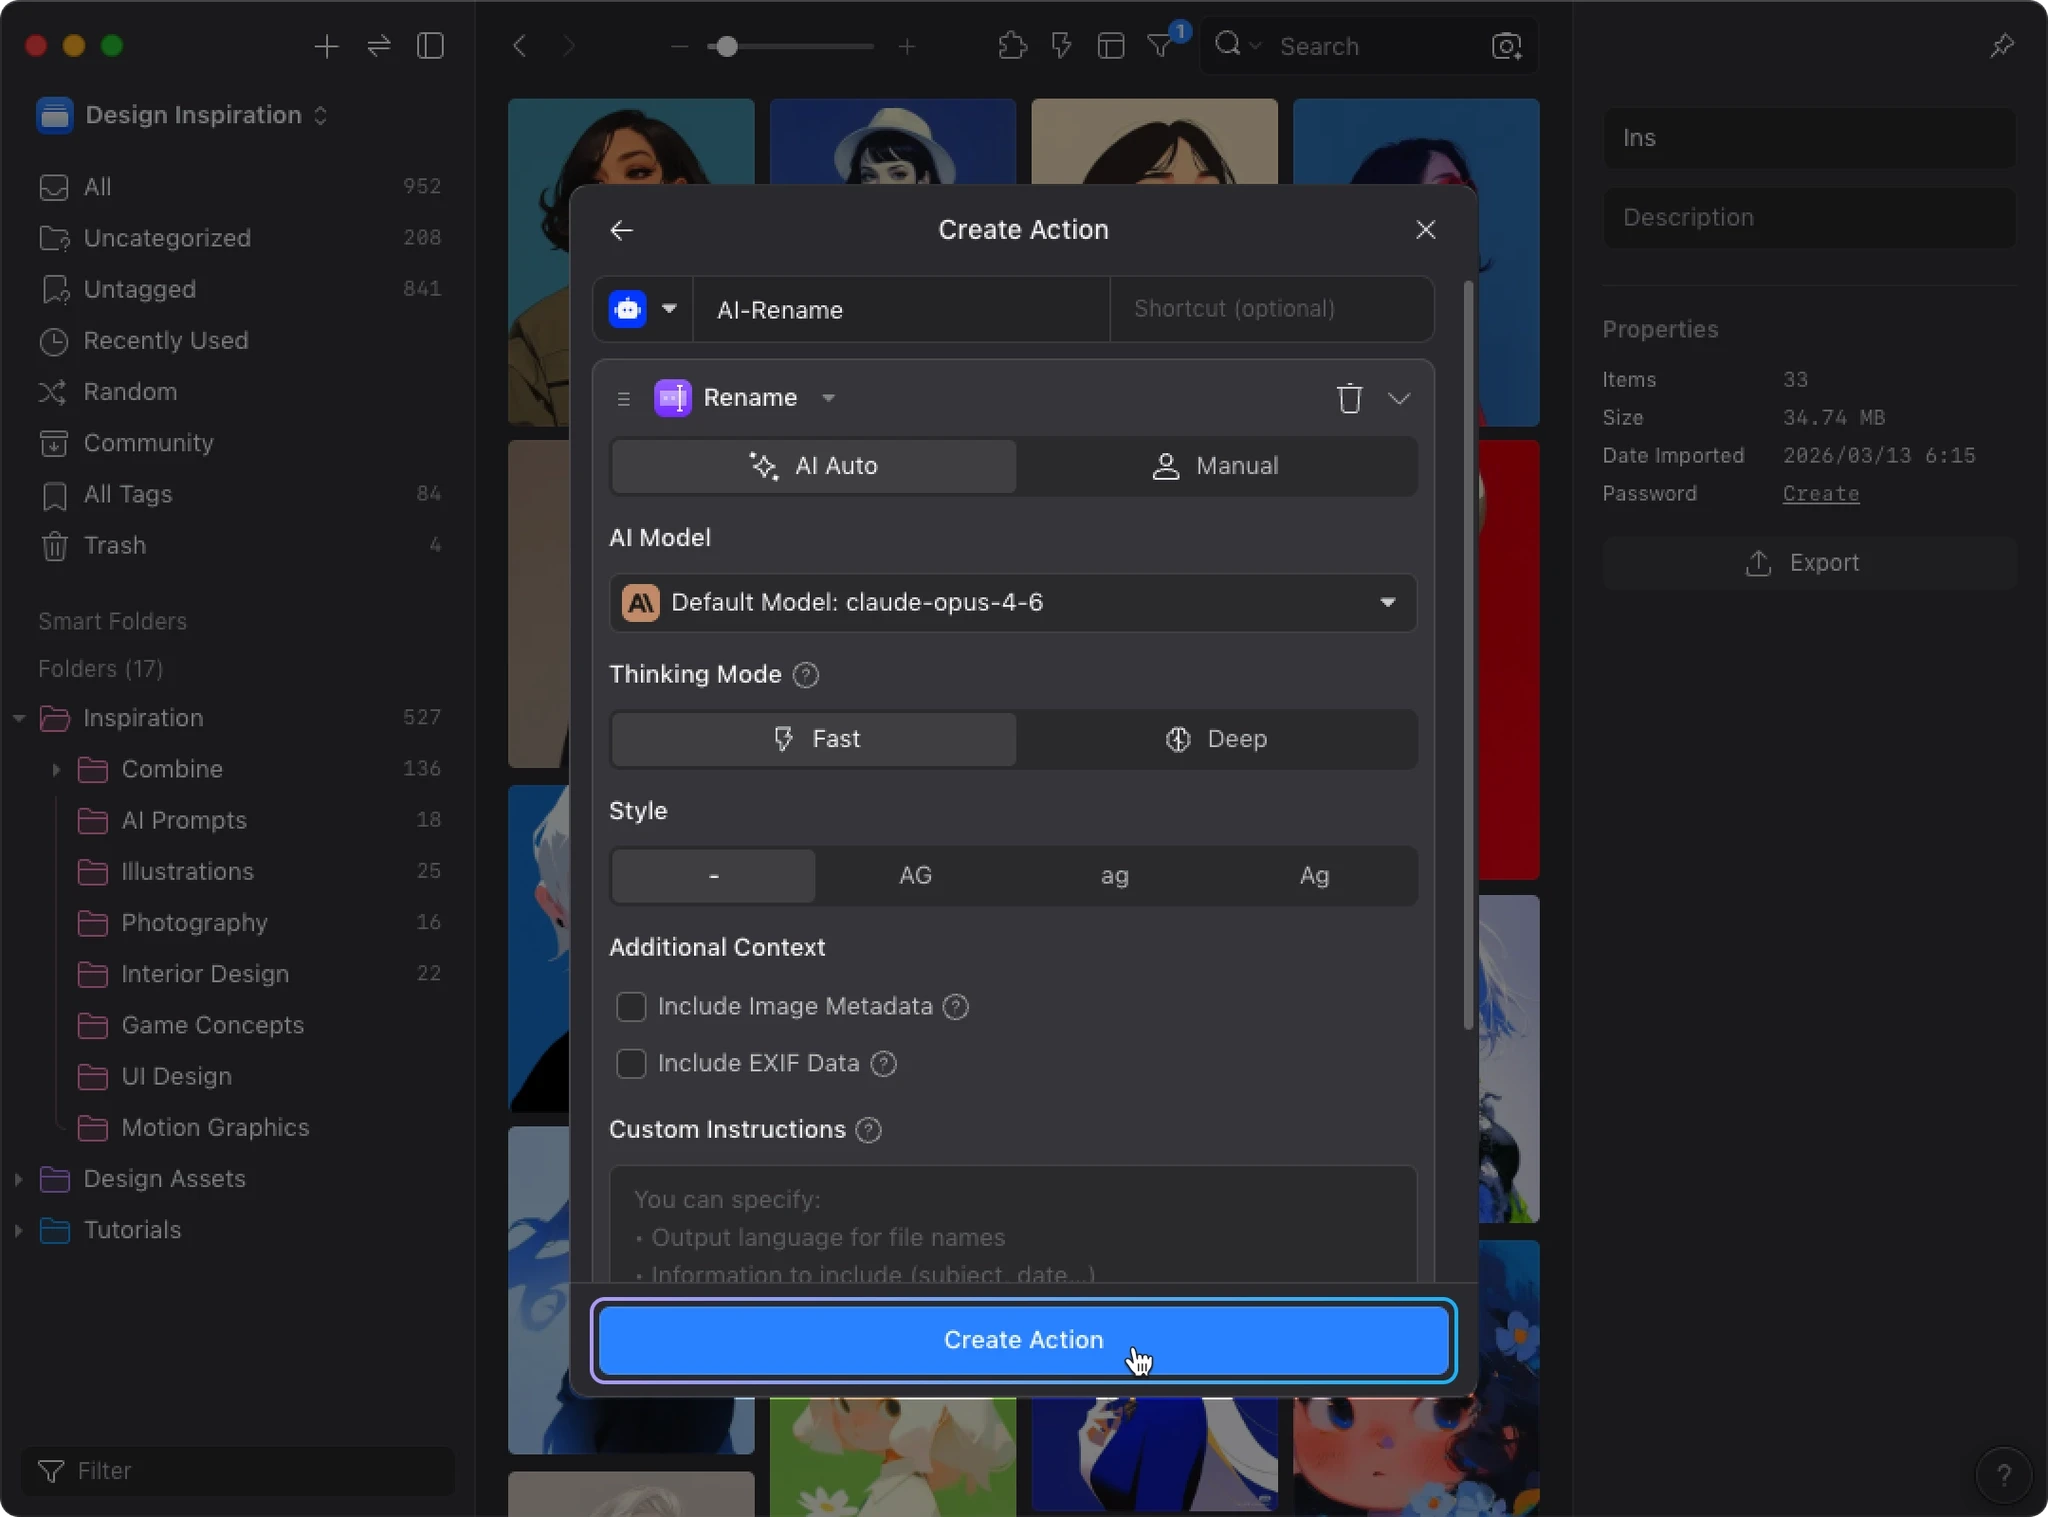Adjust the thumbnail zoom slider handle
The width and height of the screenshot is (2048, 1517).
727,46
